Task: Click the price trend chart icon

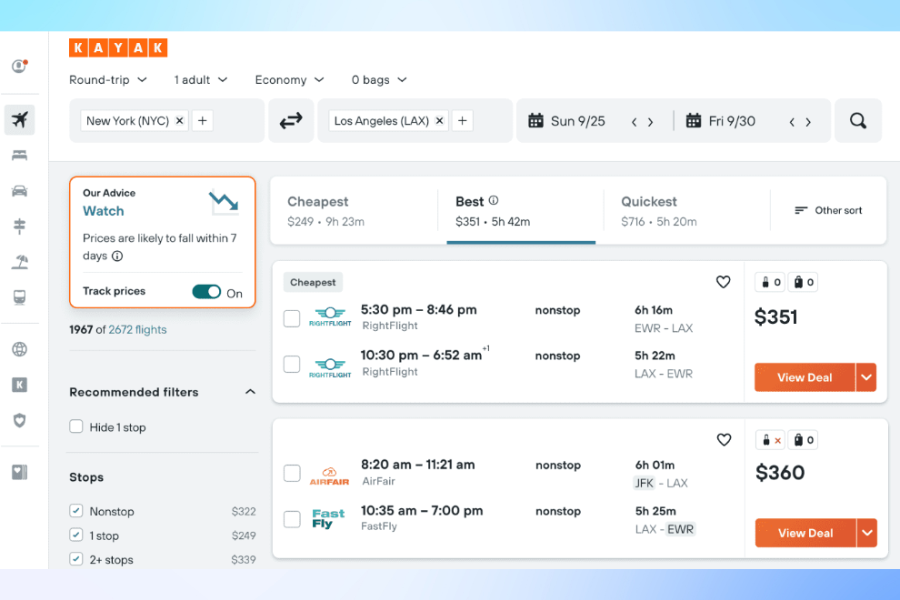Action: (x=224, y=202)
